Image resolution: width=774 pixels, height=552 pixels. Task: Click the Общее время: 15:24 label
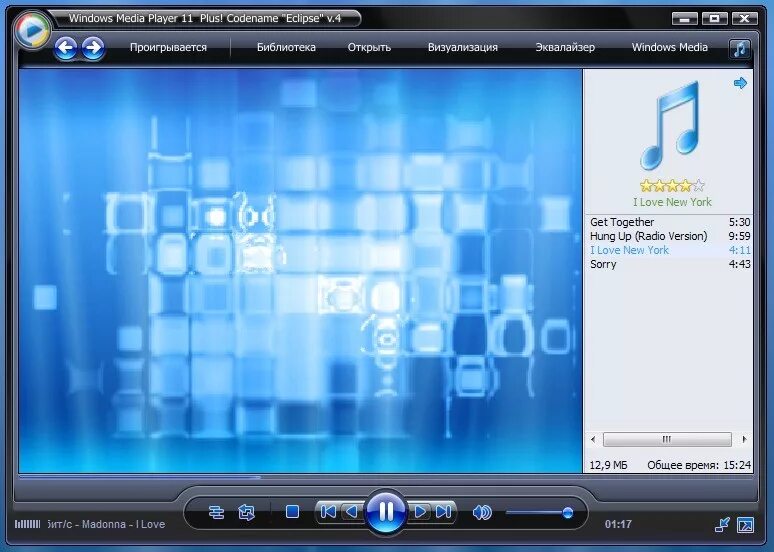tap(699, 465)
